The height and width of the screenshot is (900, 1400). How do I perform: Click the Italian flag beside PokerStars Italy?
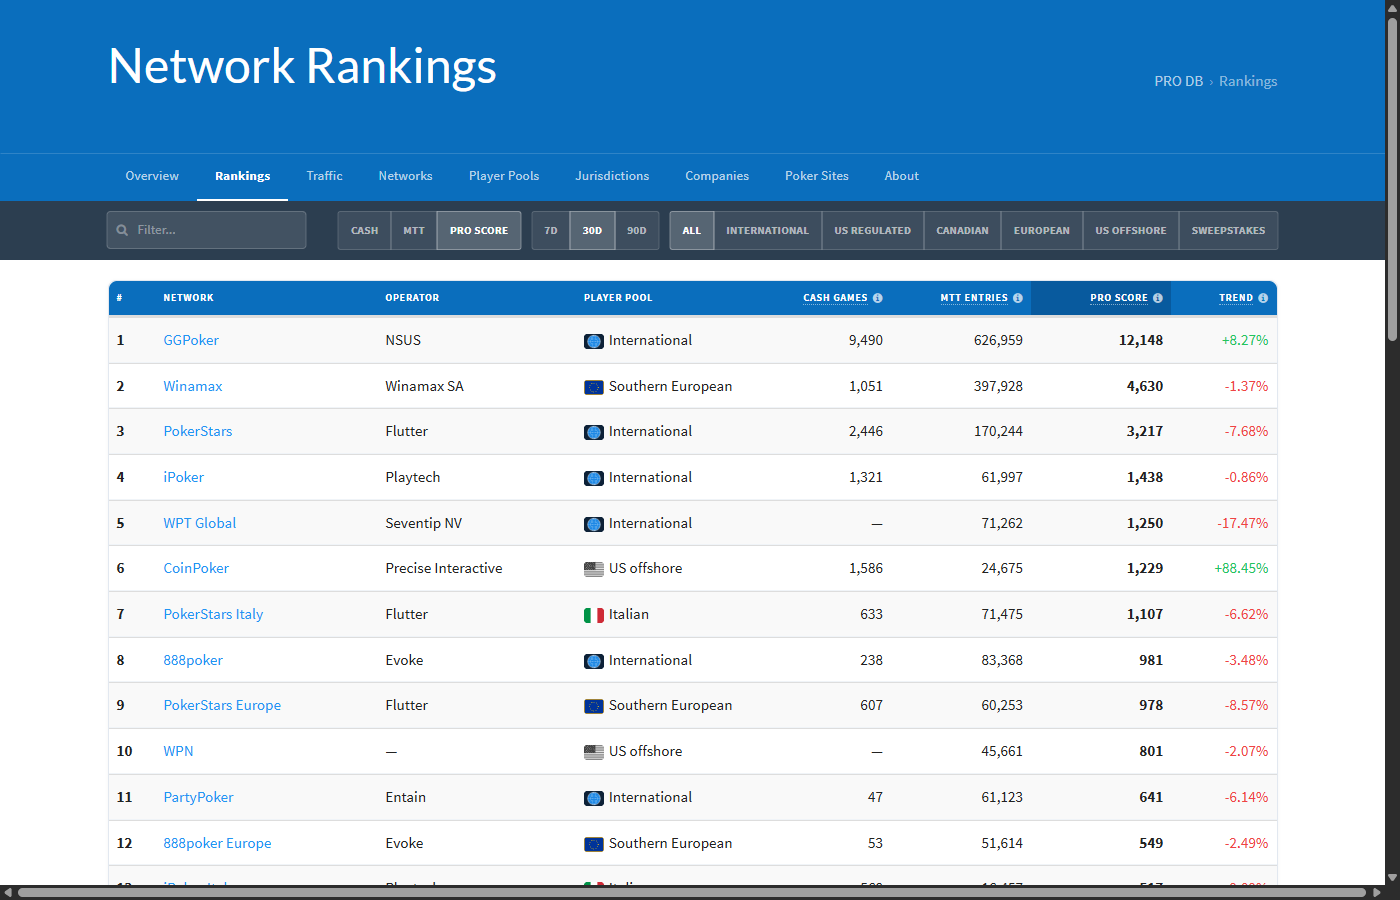pos(593,614)
